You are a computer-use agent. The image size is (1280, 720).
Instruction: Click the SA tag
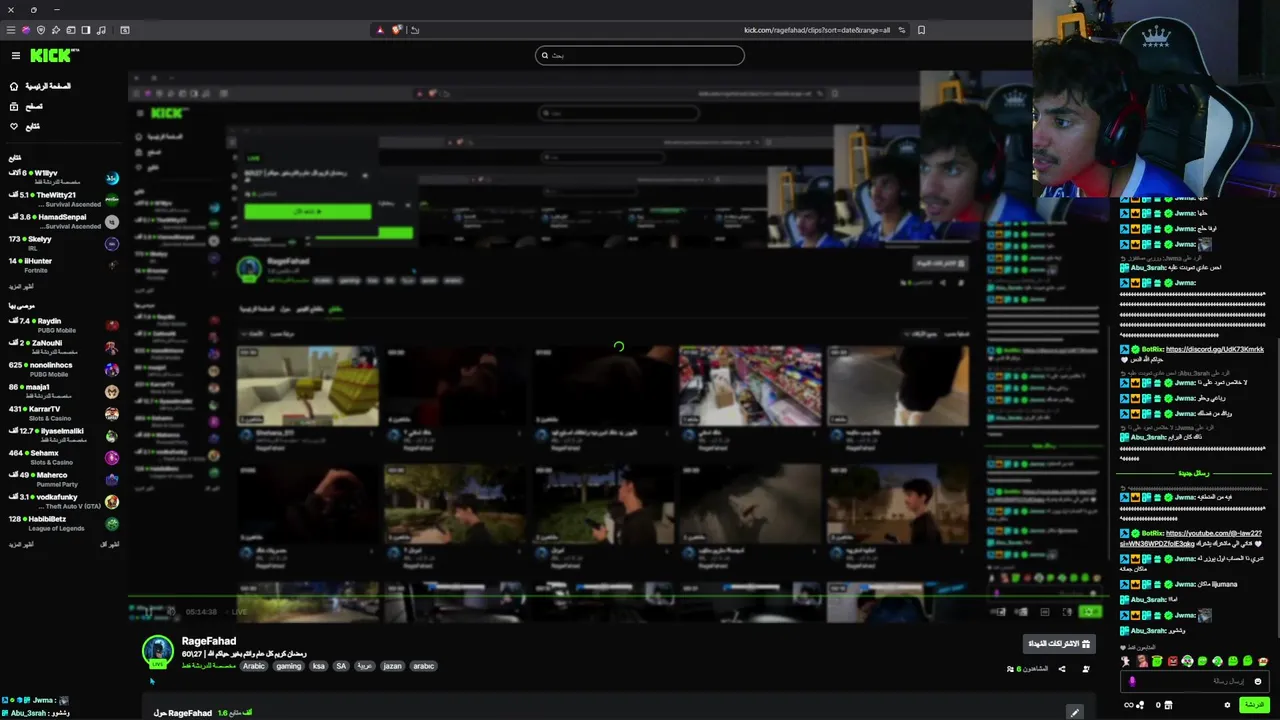[x=341, y=666]
